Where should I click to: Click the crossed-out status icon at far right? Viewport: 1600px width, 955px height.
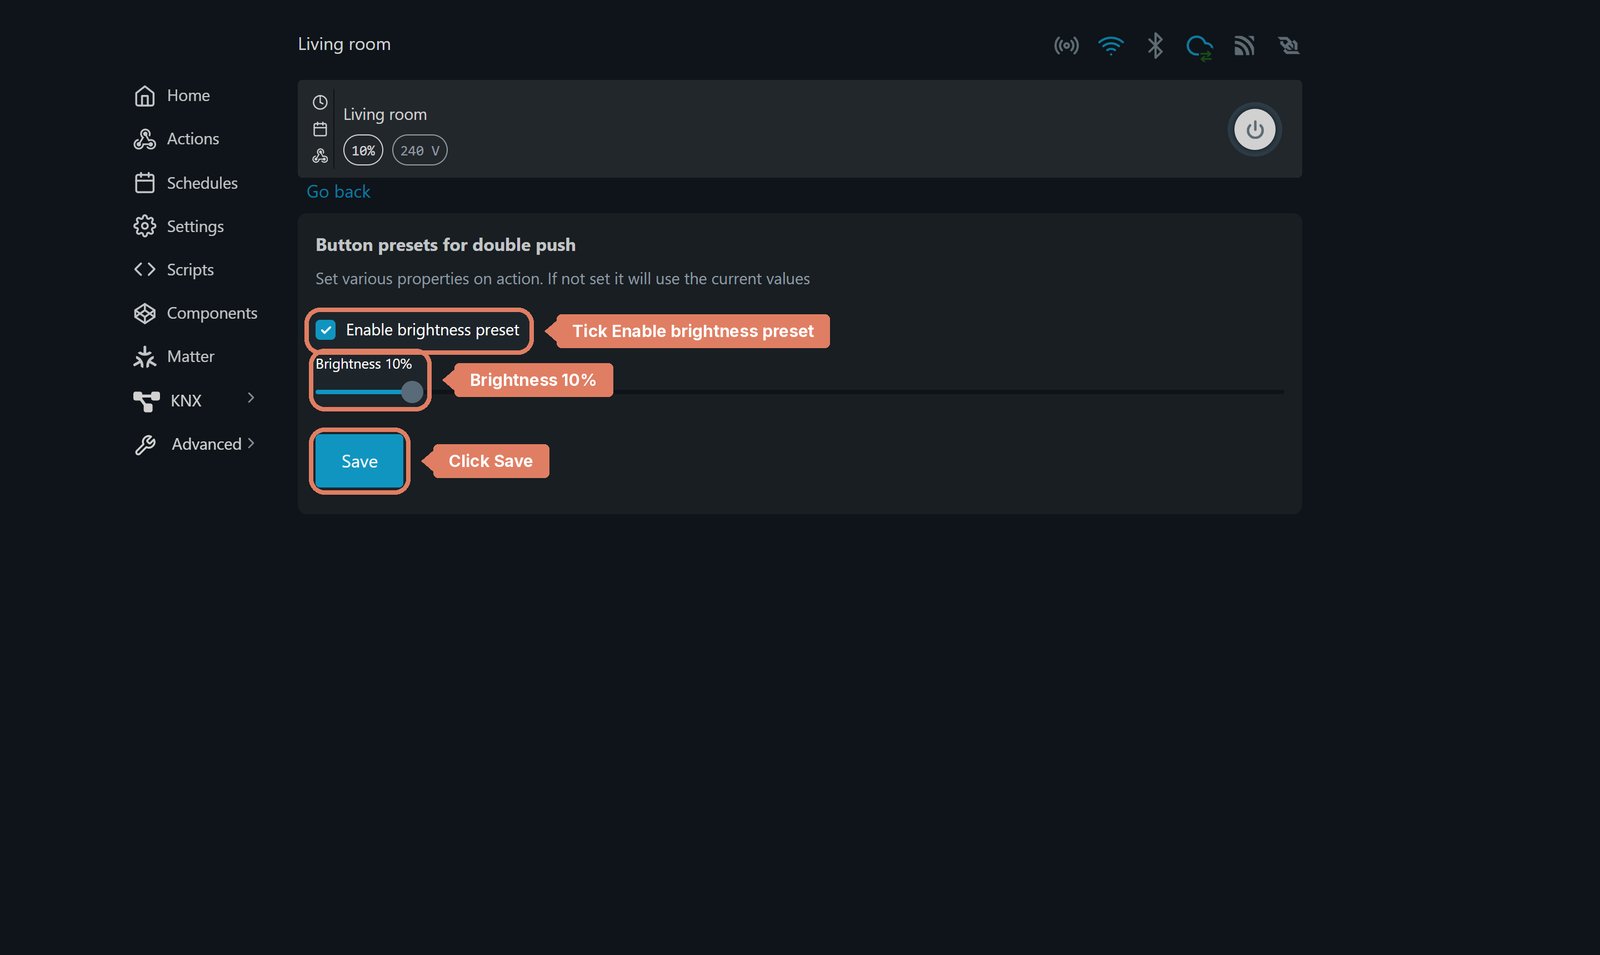click(x=1288, y=46)
